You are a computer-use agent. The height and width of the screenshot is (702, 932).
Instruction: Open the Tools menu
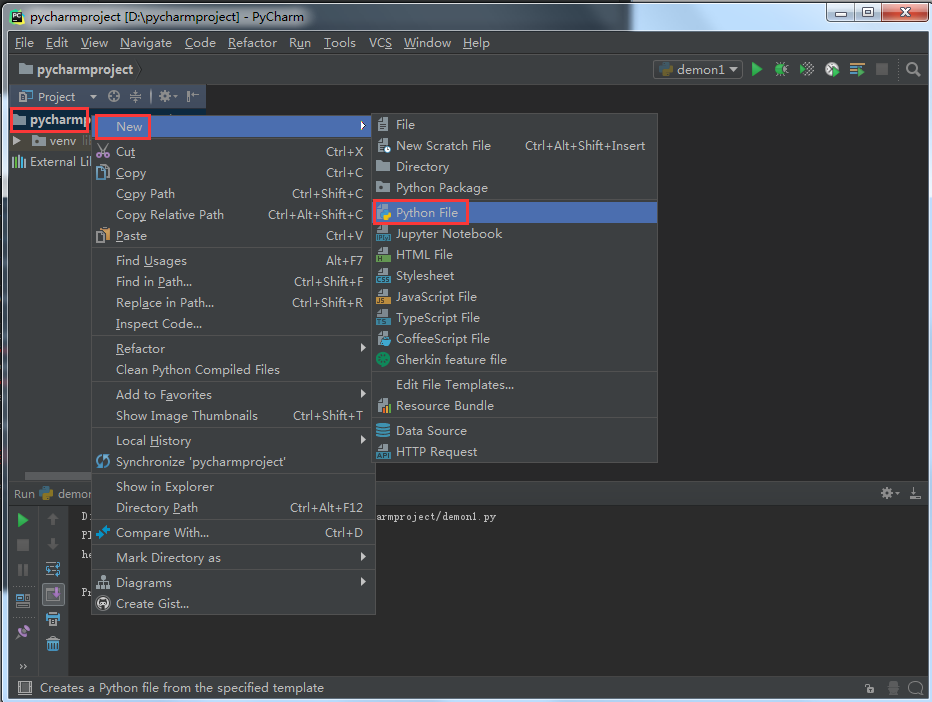pos(339,43)
